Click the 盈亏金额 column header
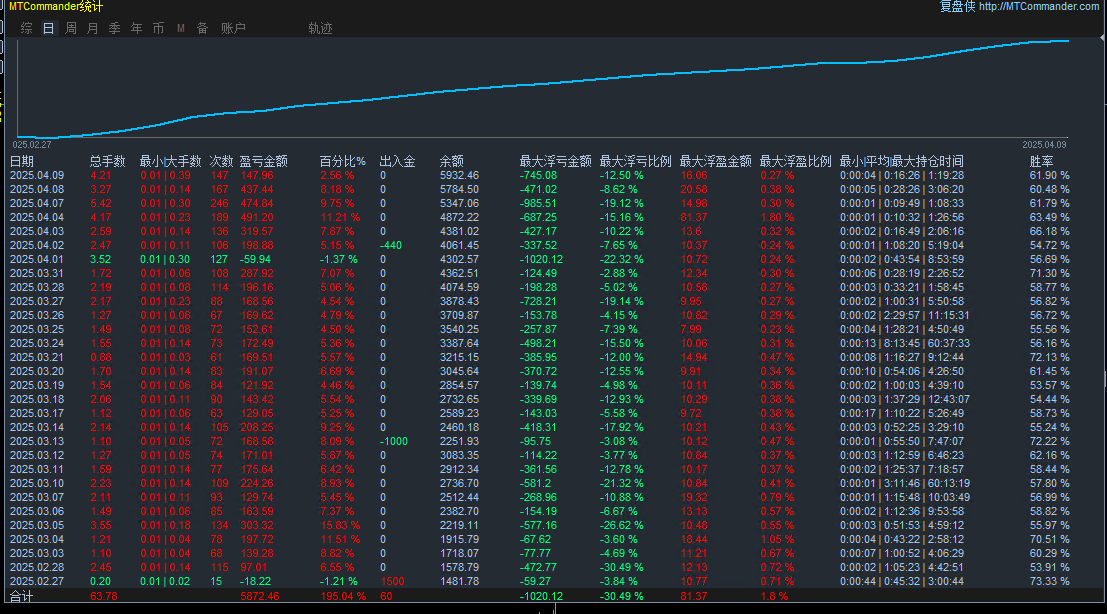 click(x=263, y=162)
